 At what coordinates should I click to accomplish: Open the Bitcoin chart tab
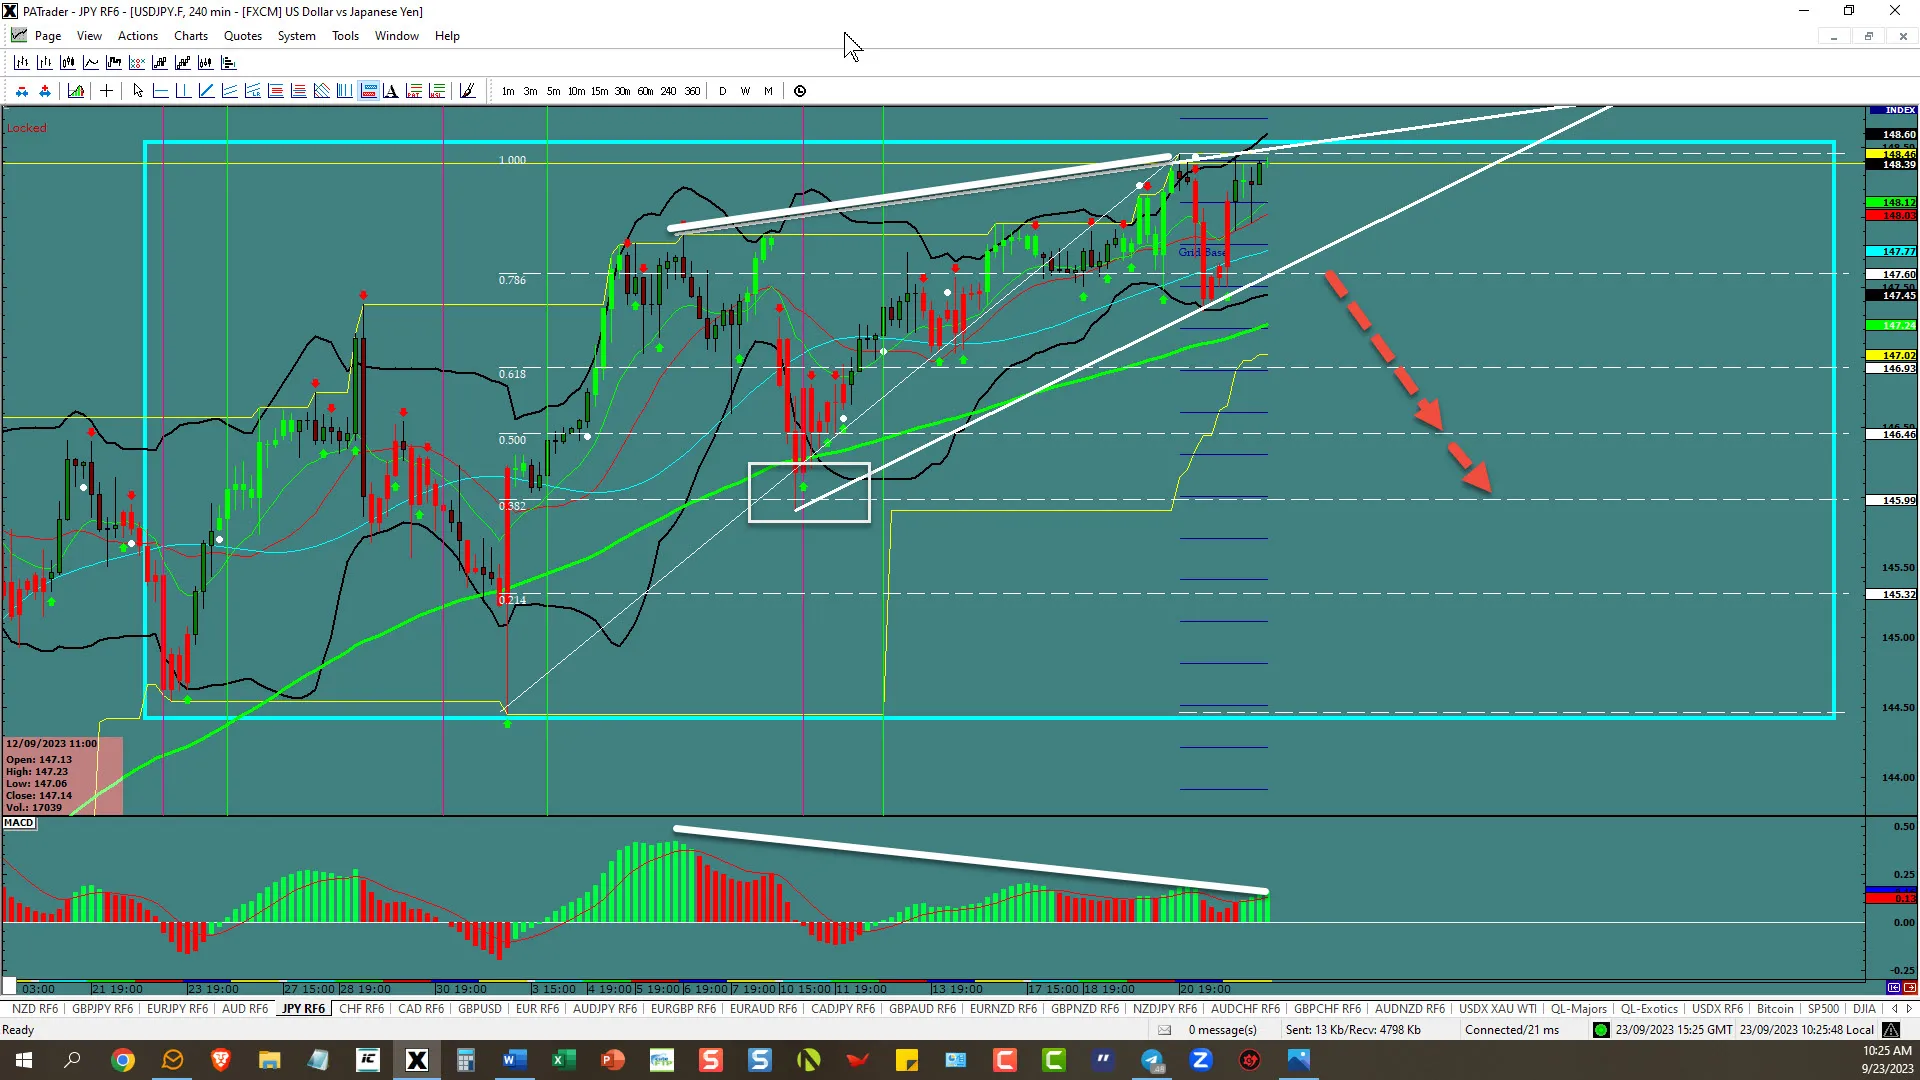(1775, 1009)
